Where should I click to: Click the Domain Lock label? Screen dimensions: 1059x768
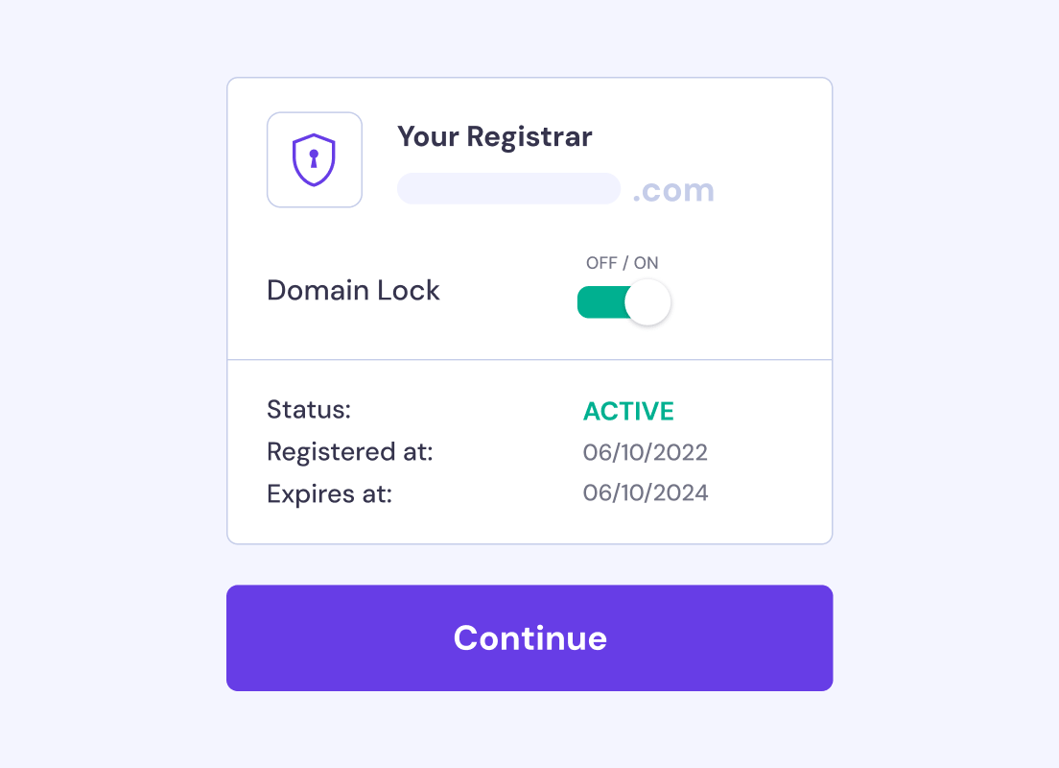pos(353,290)
